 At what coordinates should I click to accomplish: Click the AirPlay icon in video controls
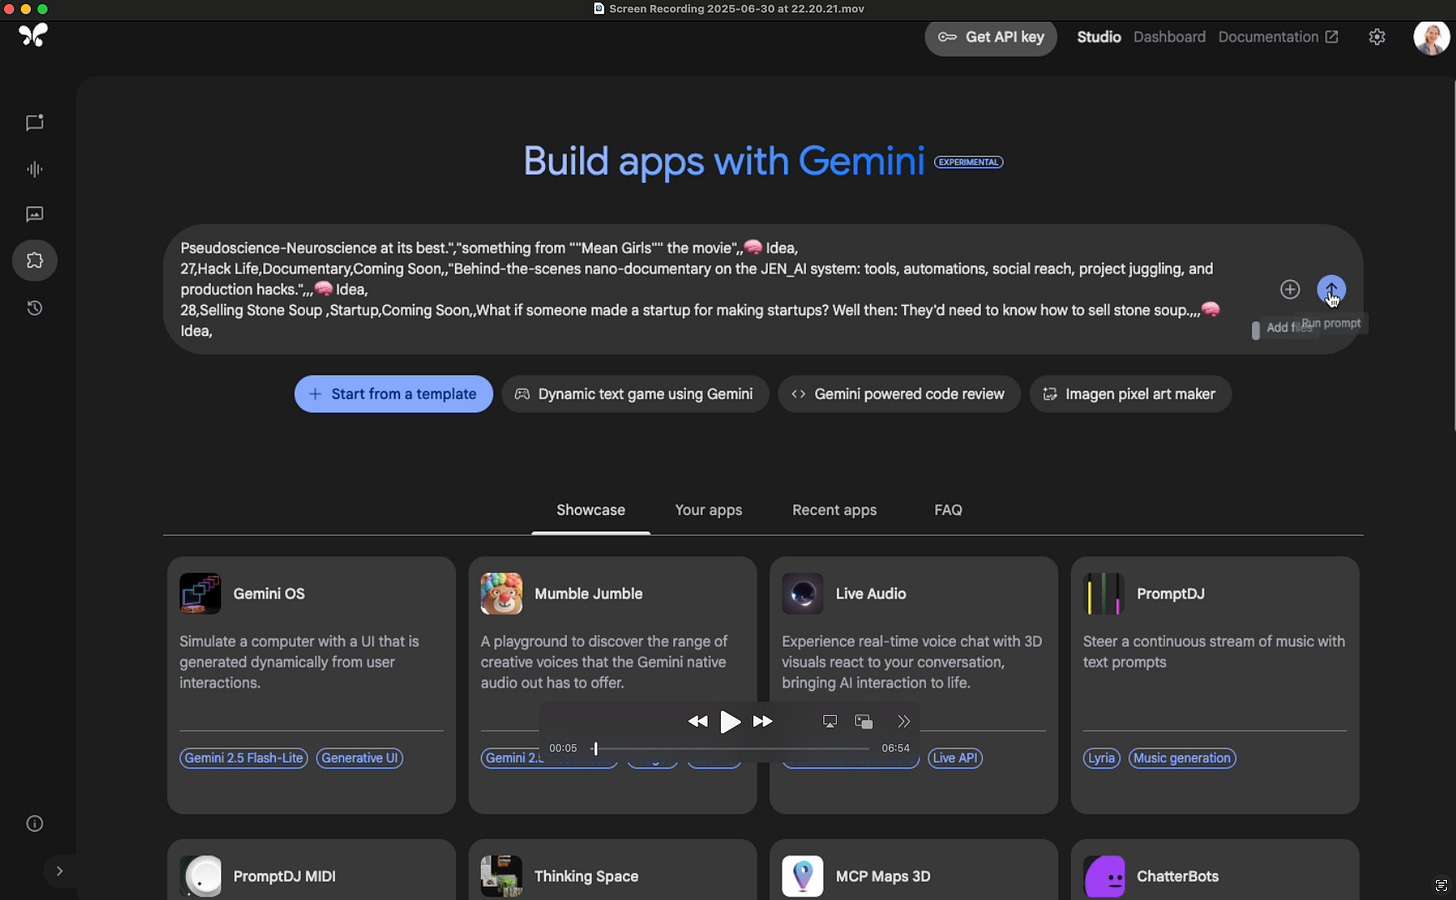tap(830, 721)
